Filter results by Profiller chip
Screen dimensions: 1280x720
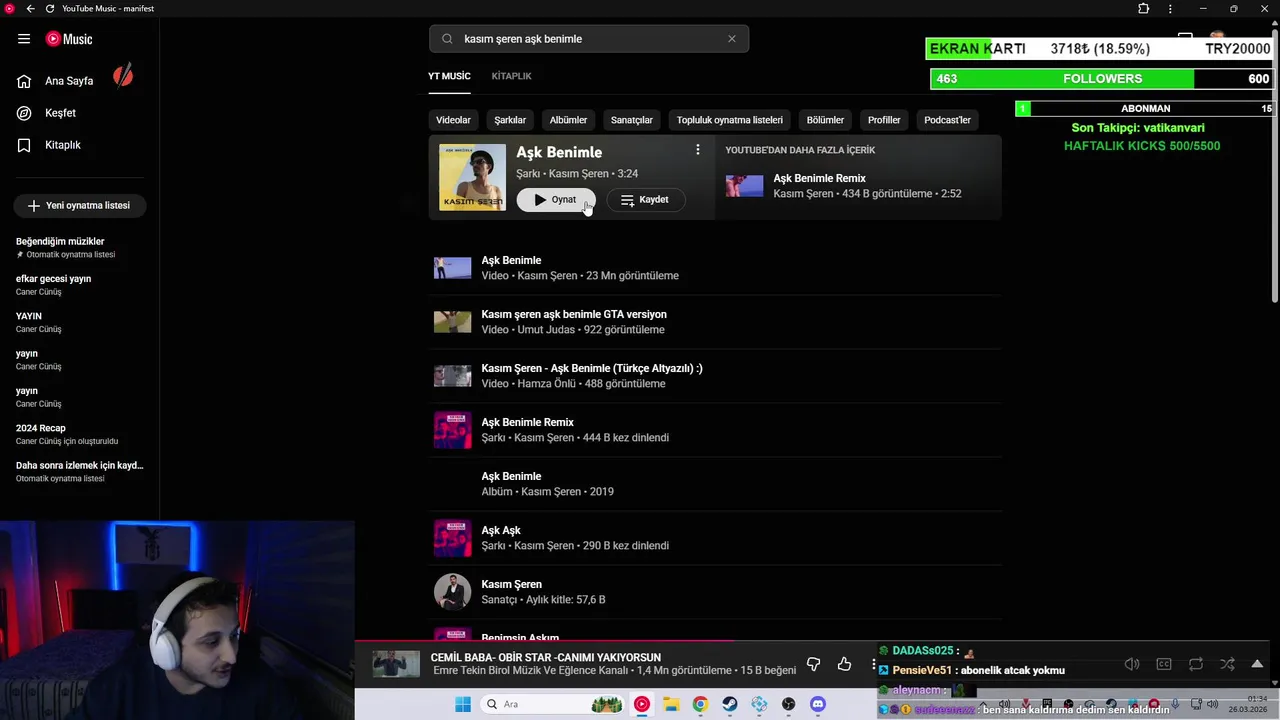884,120
